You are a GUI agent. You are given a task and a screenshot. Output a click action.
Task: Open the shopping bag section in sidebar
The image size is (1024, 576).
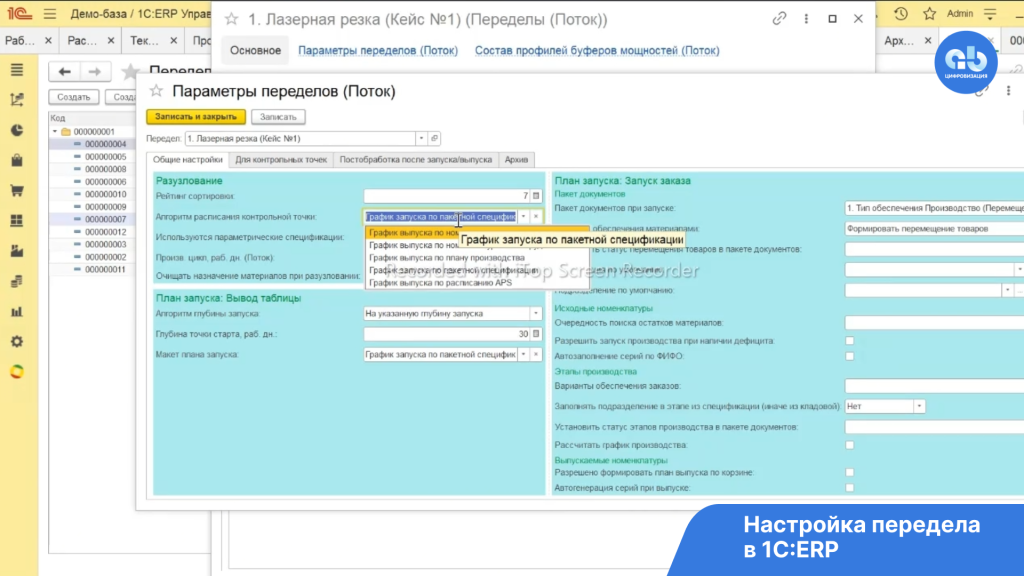(x=17, y=160)
